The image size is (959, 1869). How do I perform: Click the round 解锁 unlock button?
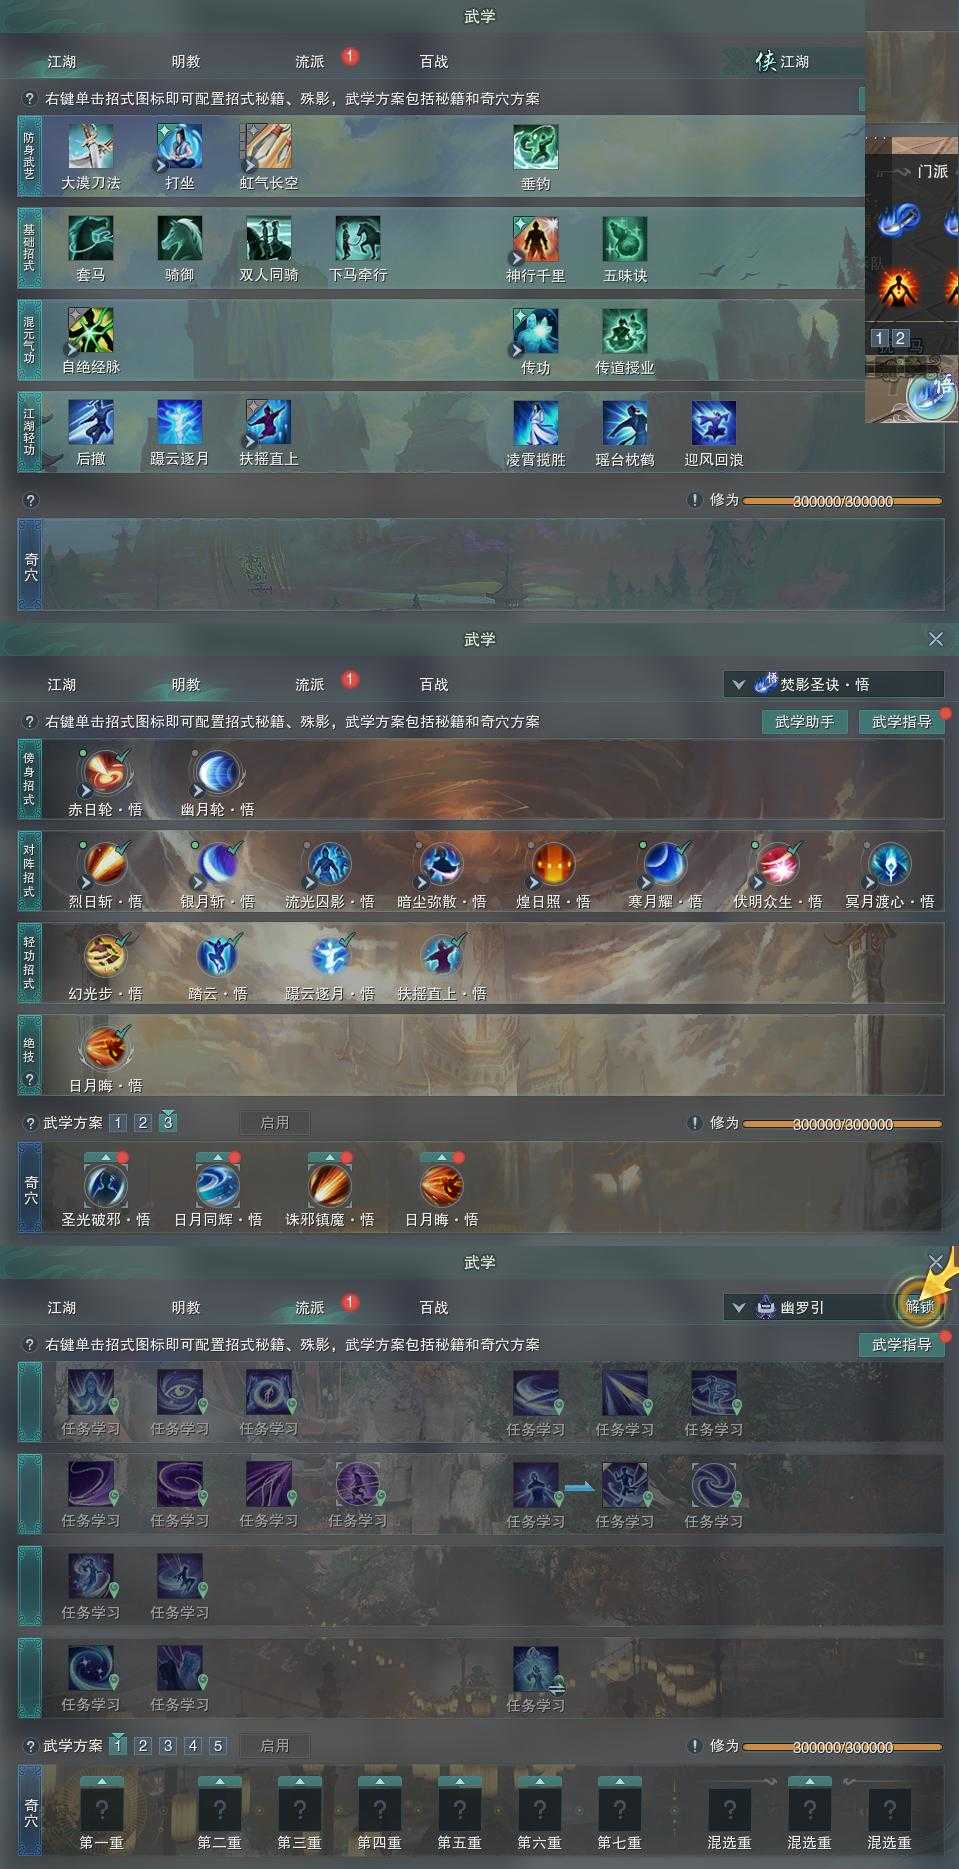(x=920, y=1306)
